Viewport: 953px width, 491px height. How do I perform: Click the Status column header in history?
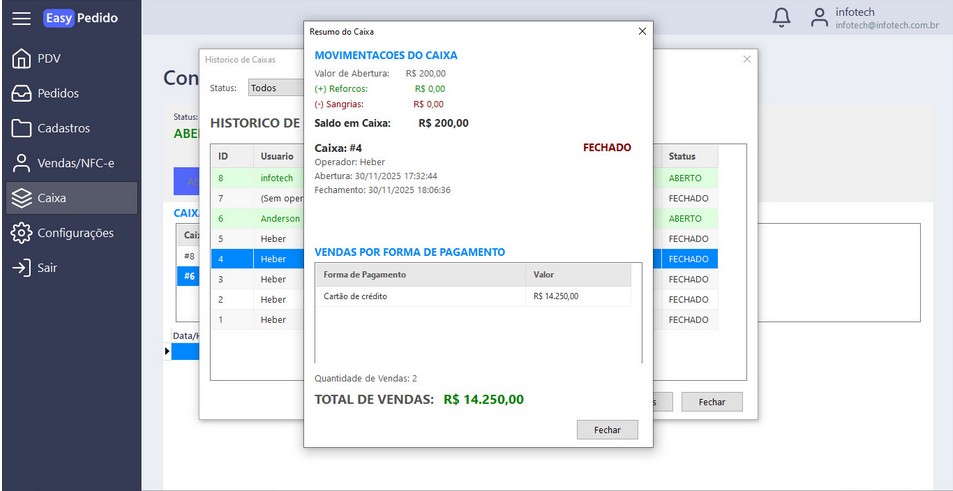coord(689,156)
